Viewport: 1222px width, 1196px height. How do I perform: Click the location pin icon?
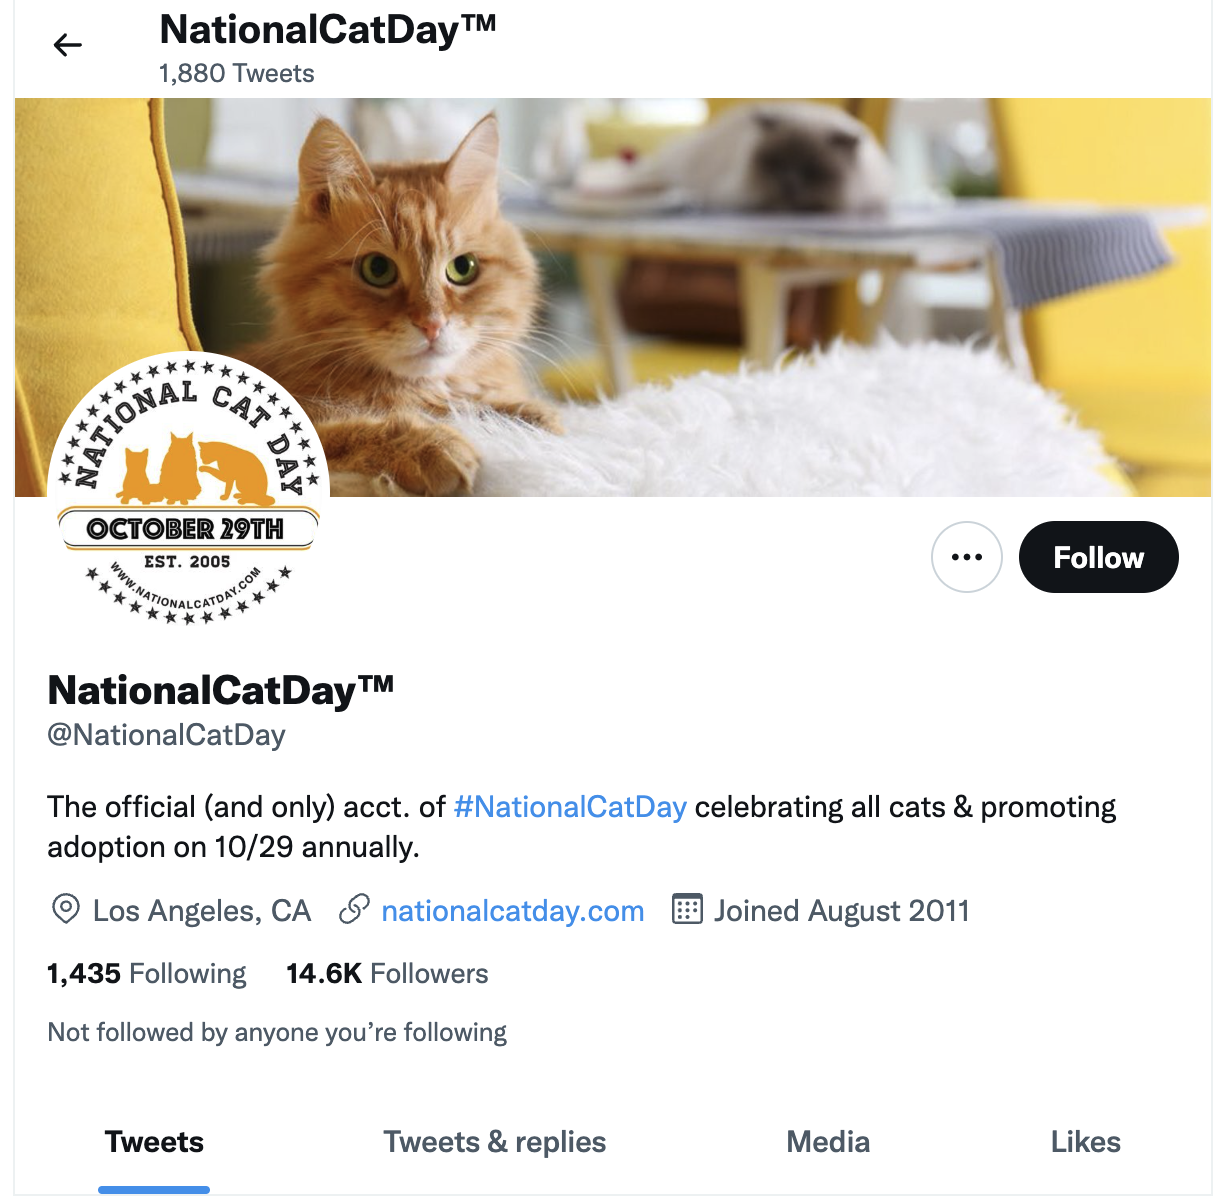62,910
